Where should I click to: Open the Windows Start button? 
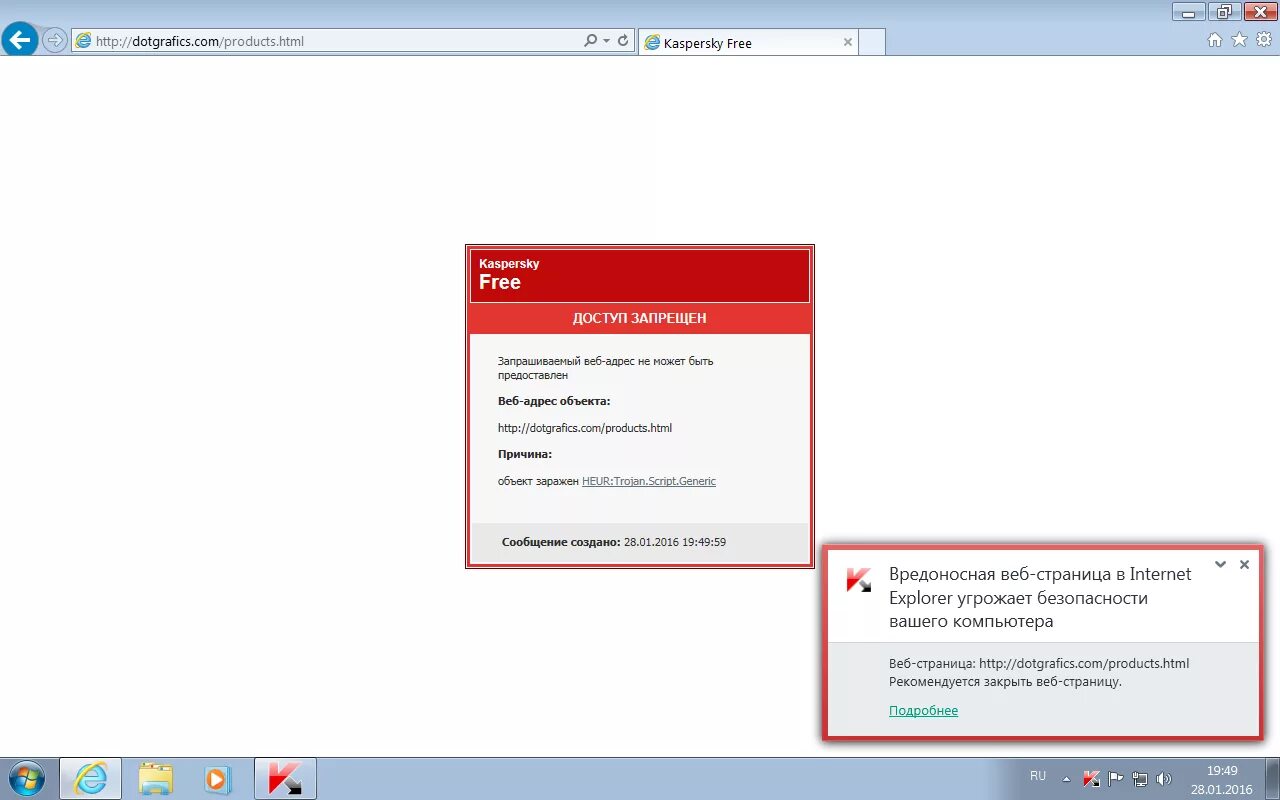[x=27, y=778]
